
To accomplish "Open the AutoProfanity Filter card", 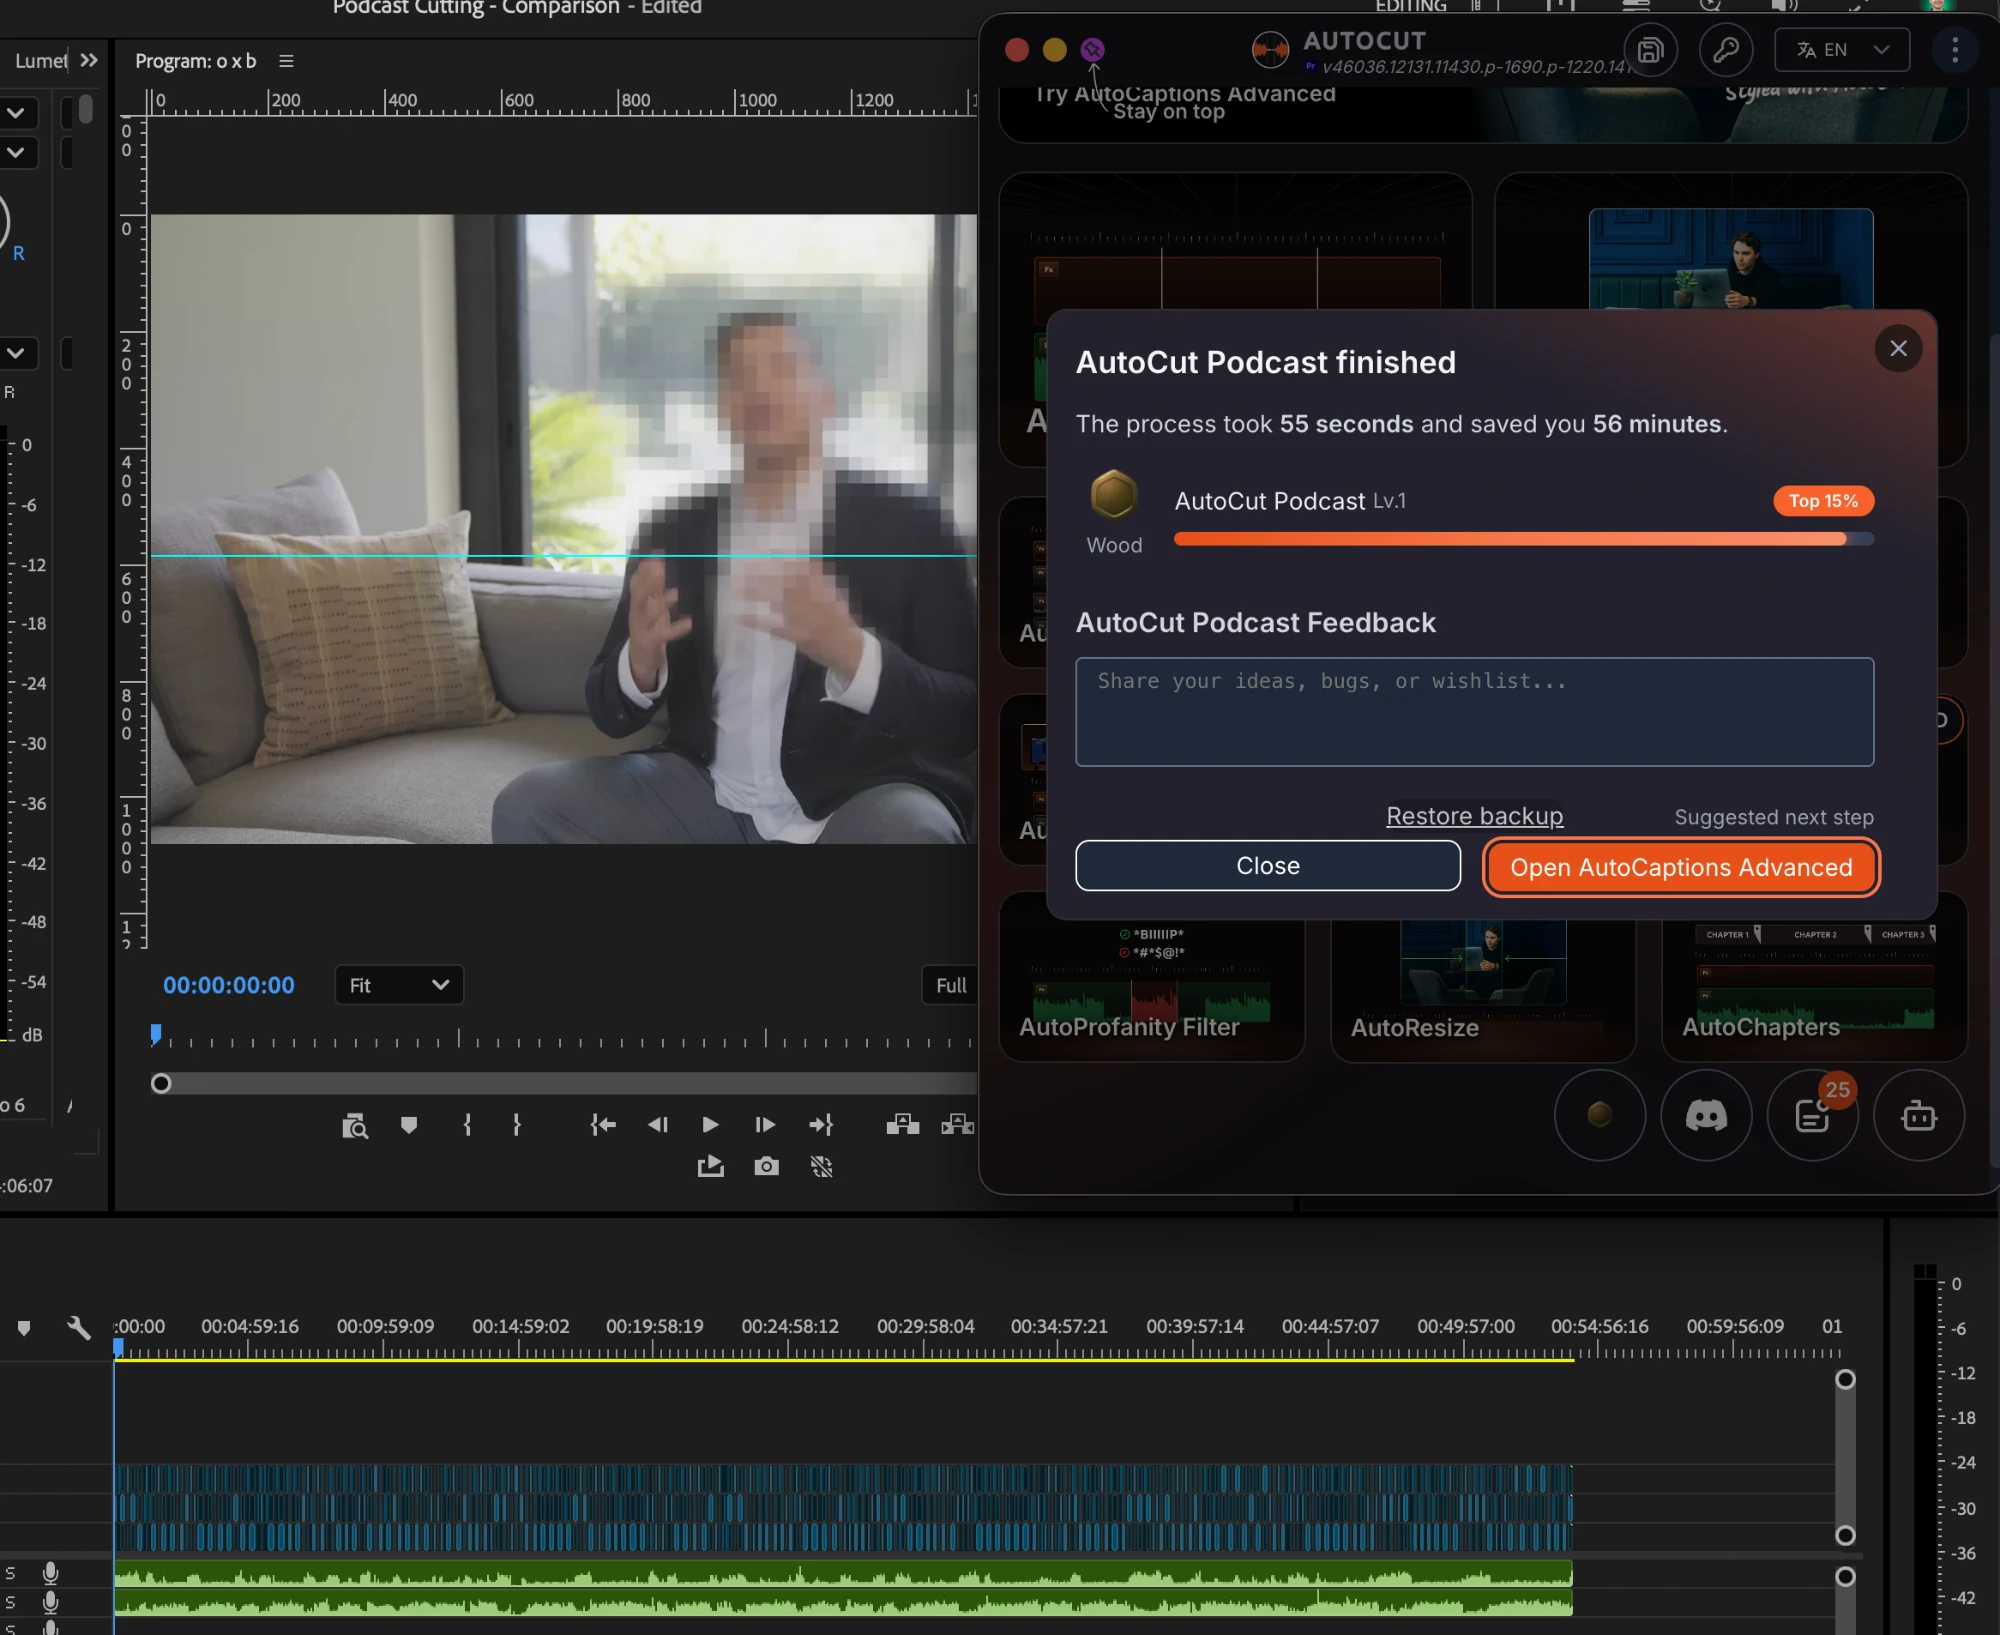I will pyautogui.click(x=1151, y=990).
